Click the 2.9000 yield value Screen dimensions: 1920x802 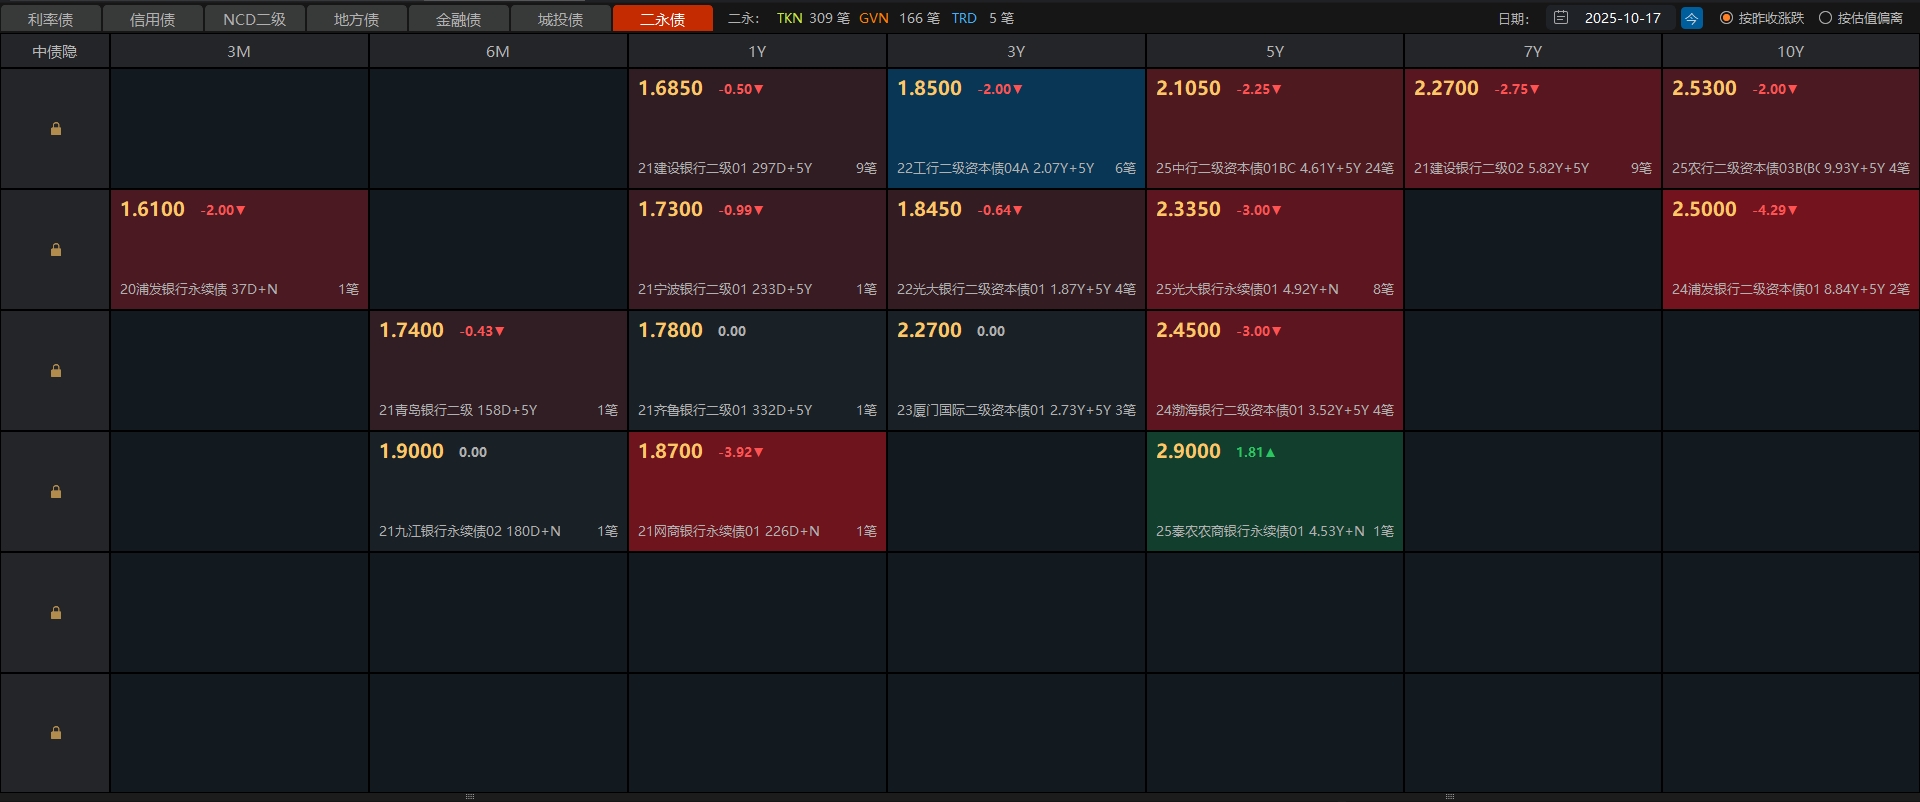click(1188, 451)
